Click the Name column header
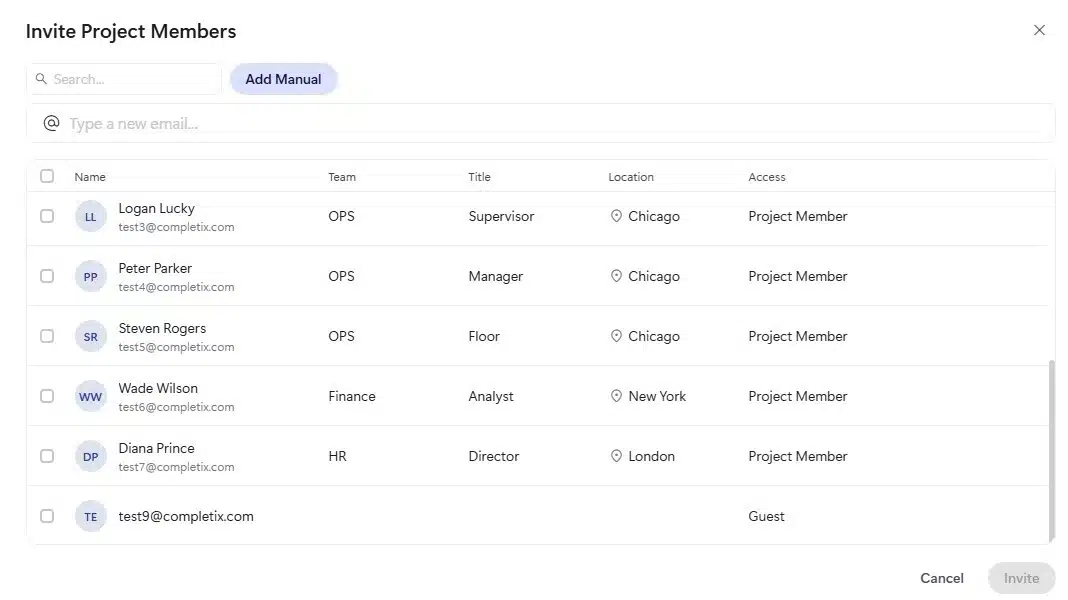 coord(89,176)
